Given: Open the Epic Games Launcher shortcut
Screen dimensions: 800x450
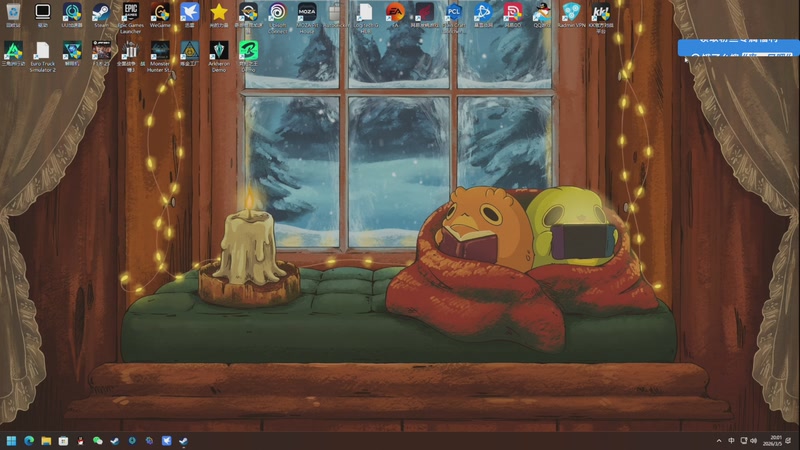Looking at the screenshot, I should point(131,18).
